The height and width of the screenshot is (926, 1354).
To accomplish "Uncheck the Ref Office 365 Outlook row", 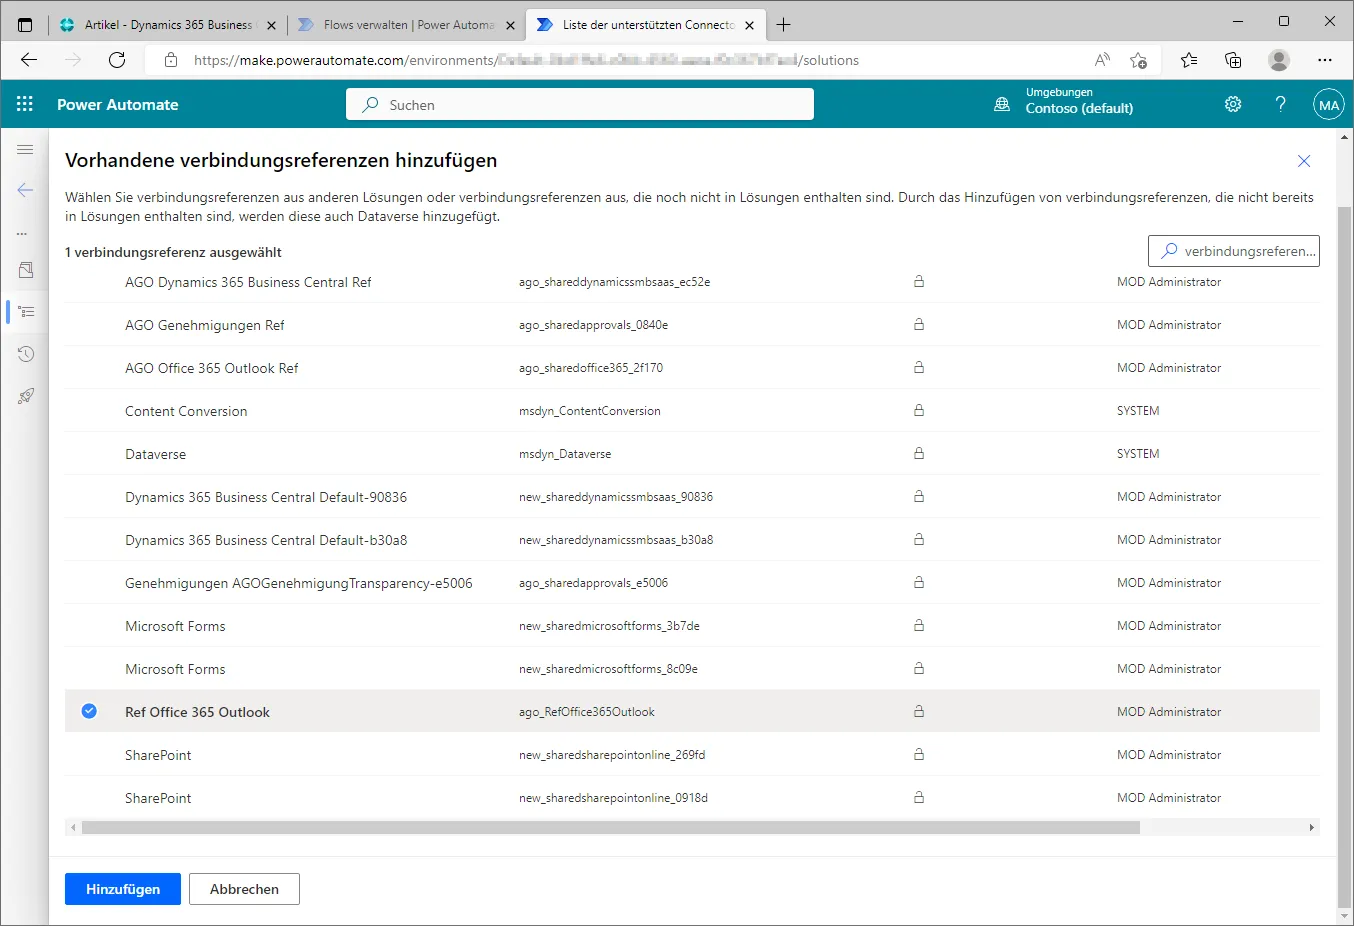I will pyautogui.click(x=89, y=711).
